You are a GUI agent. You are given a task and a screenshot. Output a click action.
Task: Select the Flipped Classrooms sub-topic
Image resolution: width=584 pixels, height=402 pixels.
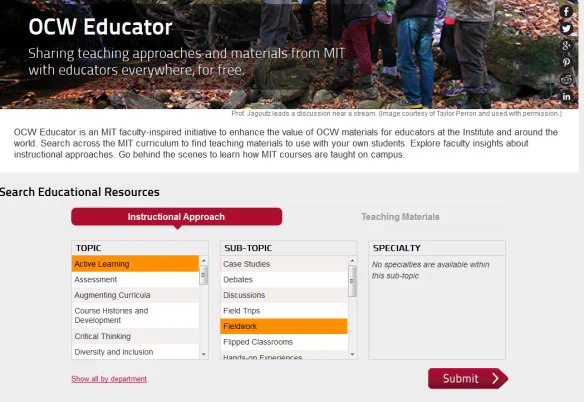[284, 342]
